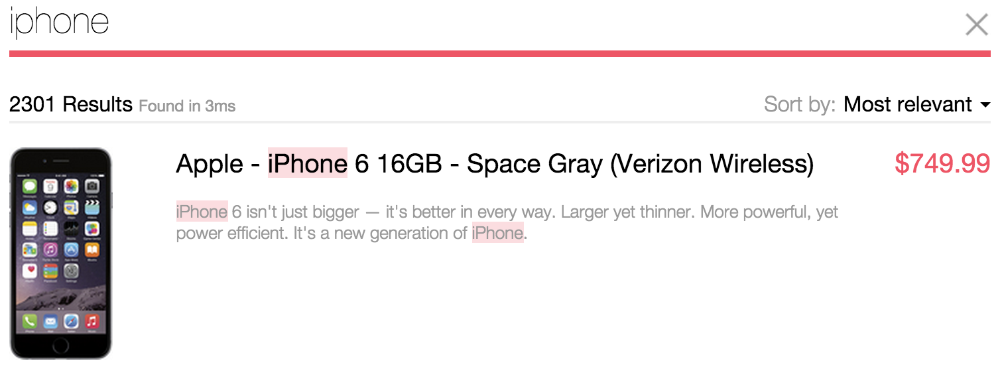
Task: Click the highlighted iPhone at the description start
Action: (202, 212)
